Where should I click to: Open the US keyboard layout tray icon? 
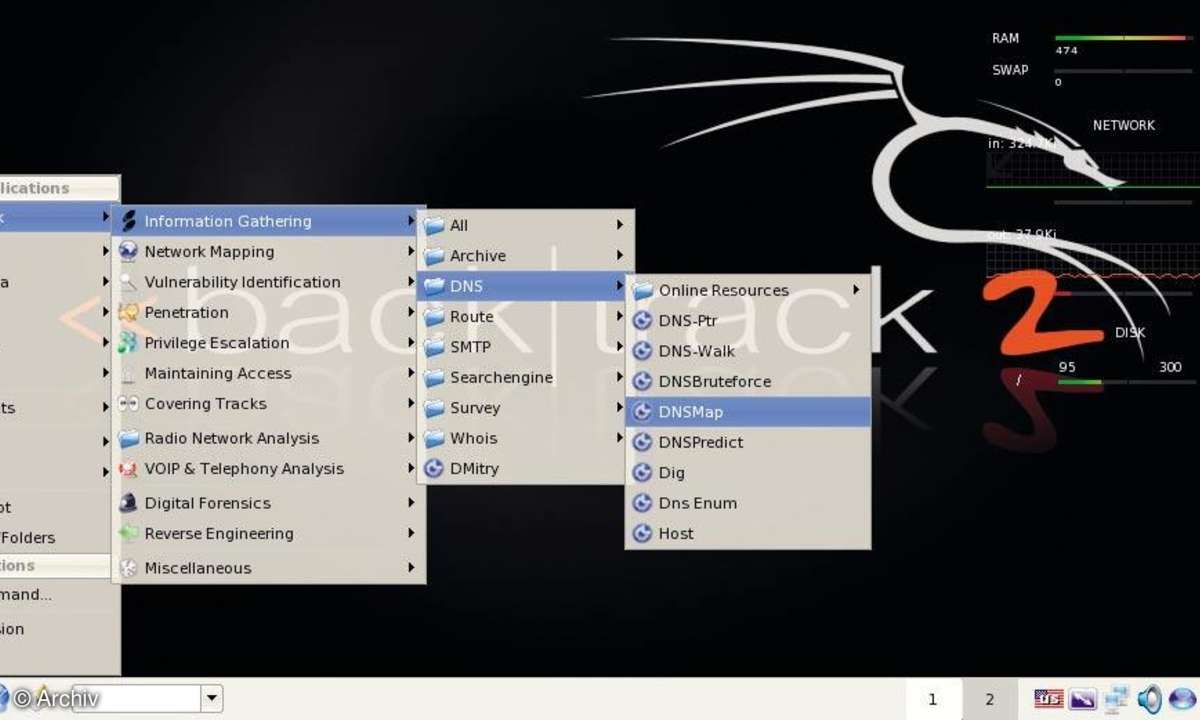tap(1049, 699)
